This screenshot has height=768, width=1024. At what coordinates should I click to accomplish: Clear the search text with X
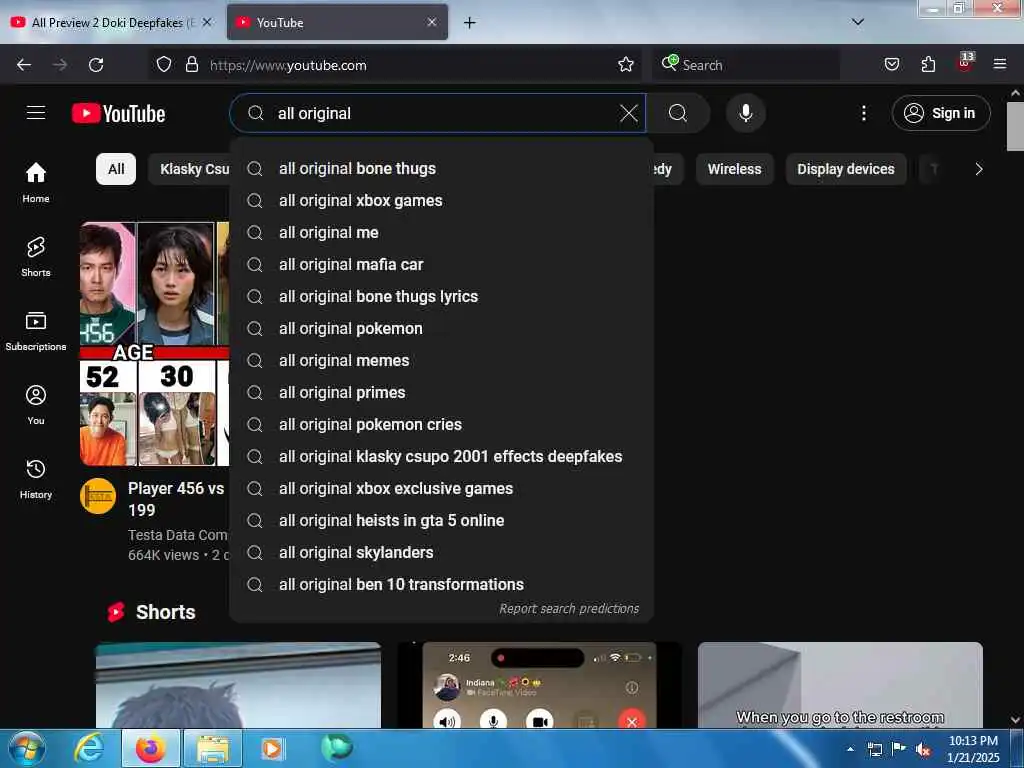coord(629,114)
